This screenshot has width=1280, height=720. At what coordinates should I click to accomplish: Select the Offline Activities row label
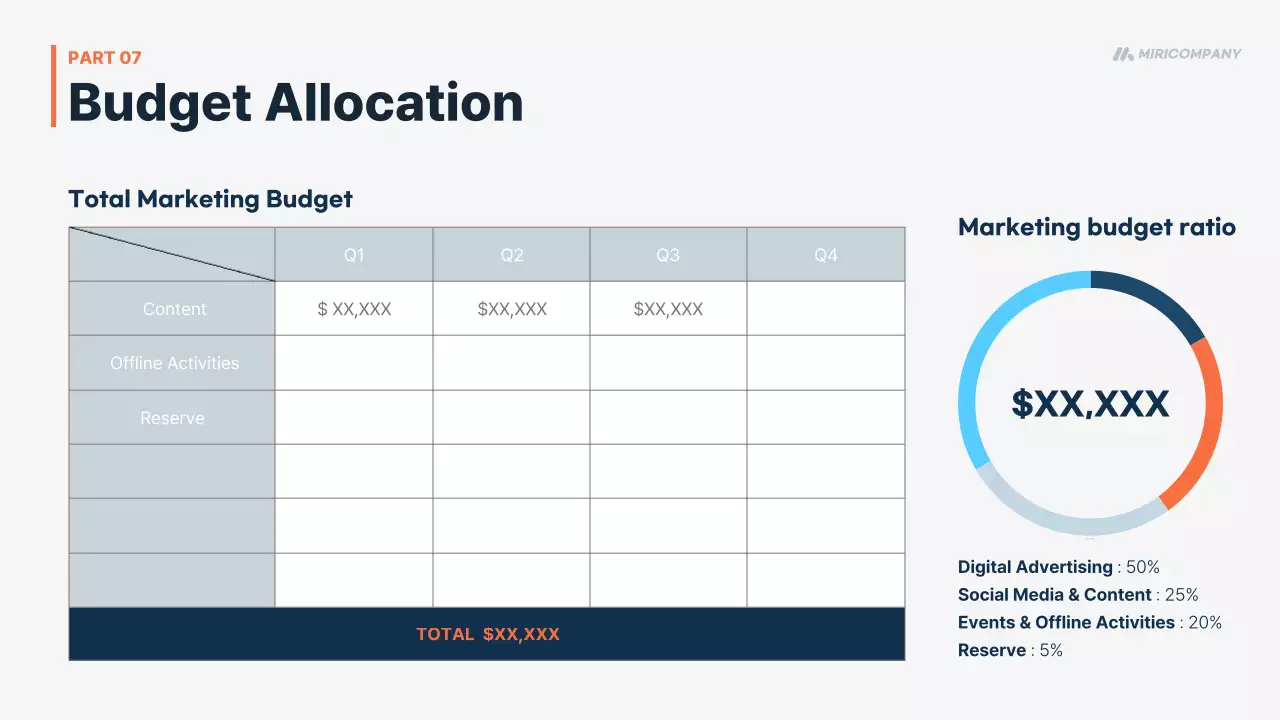[x=174, y=363]
